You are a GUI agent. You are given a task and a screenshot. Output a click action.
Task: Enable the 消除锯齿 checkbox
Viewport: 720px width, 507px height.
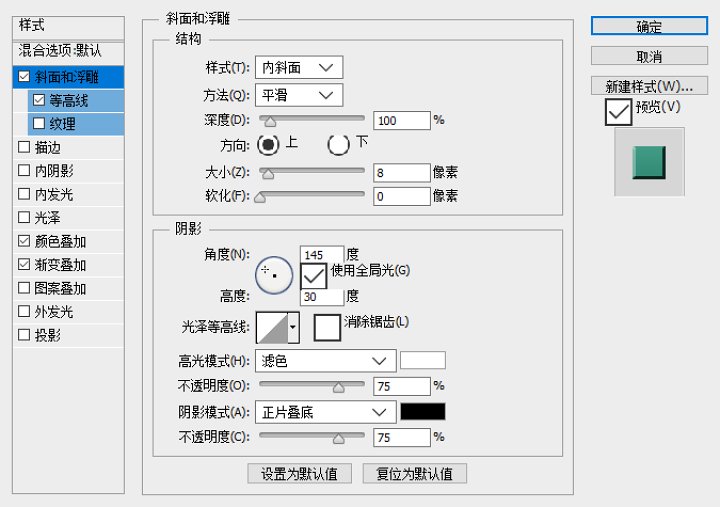click(328, 327)
